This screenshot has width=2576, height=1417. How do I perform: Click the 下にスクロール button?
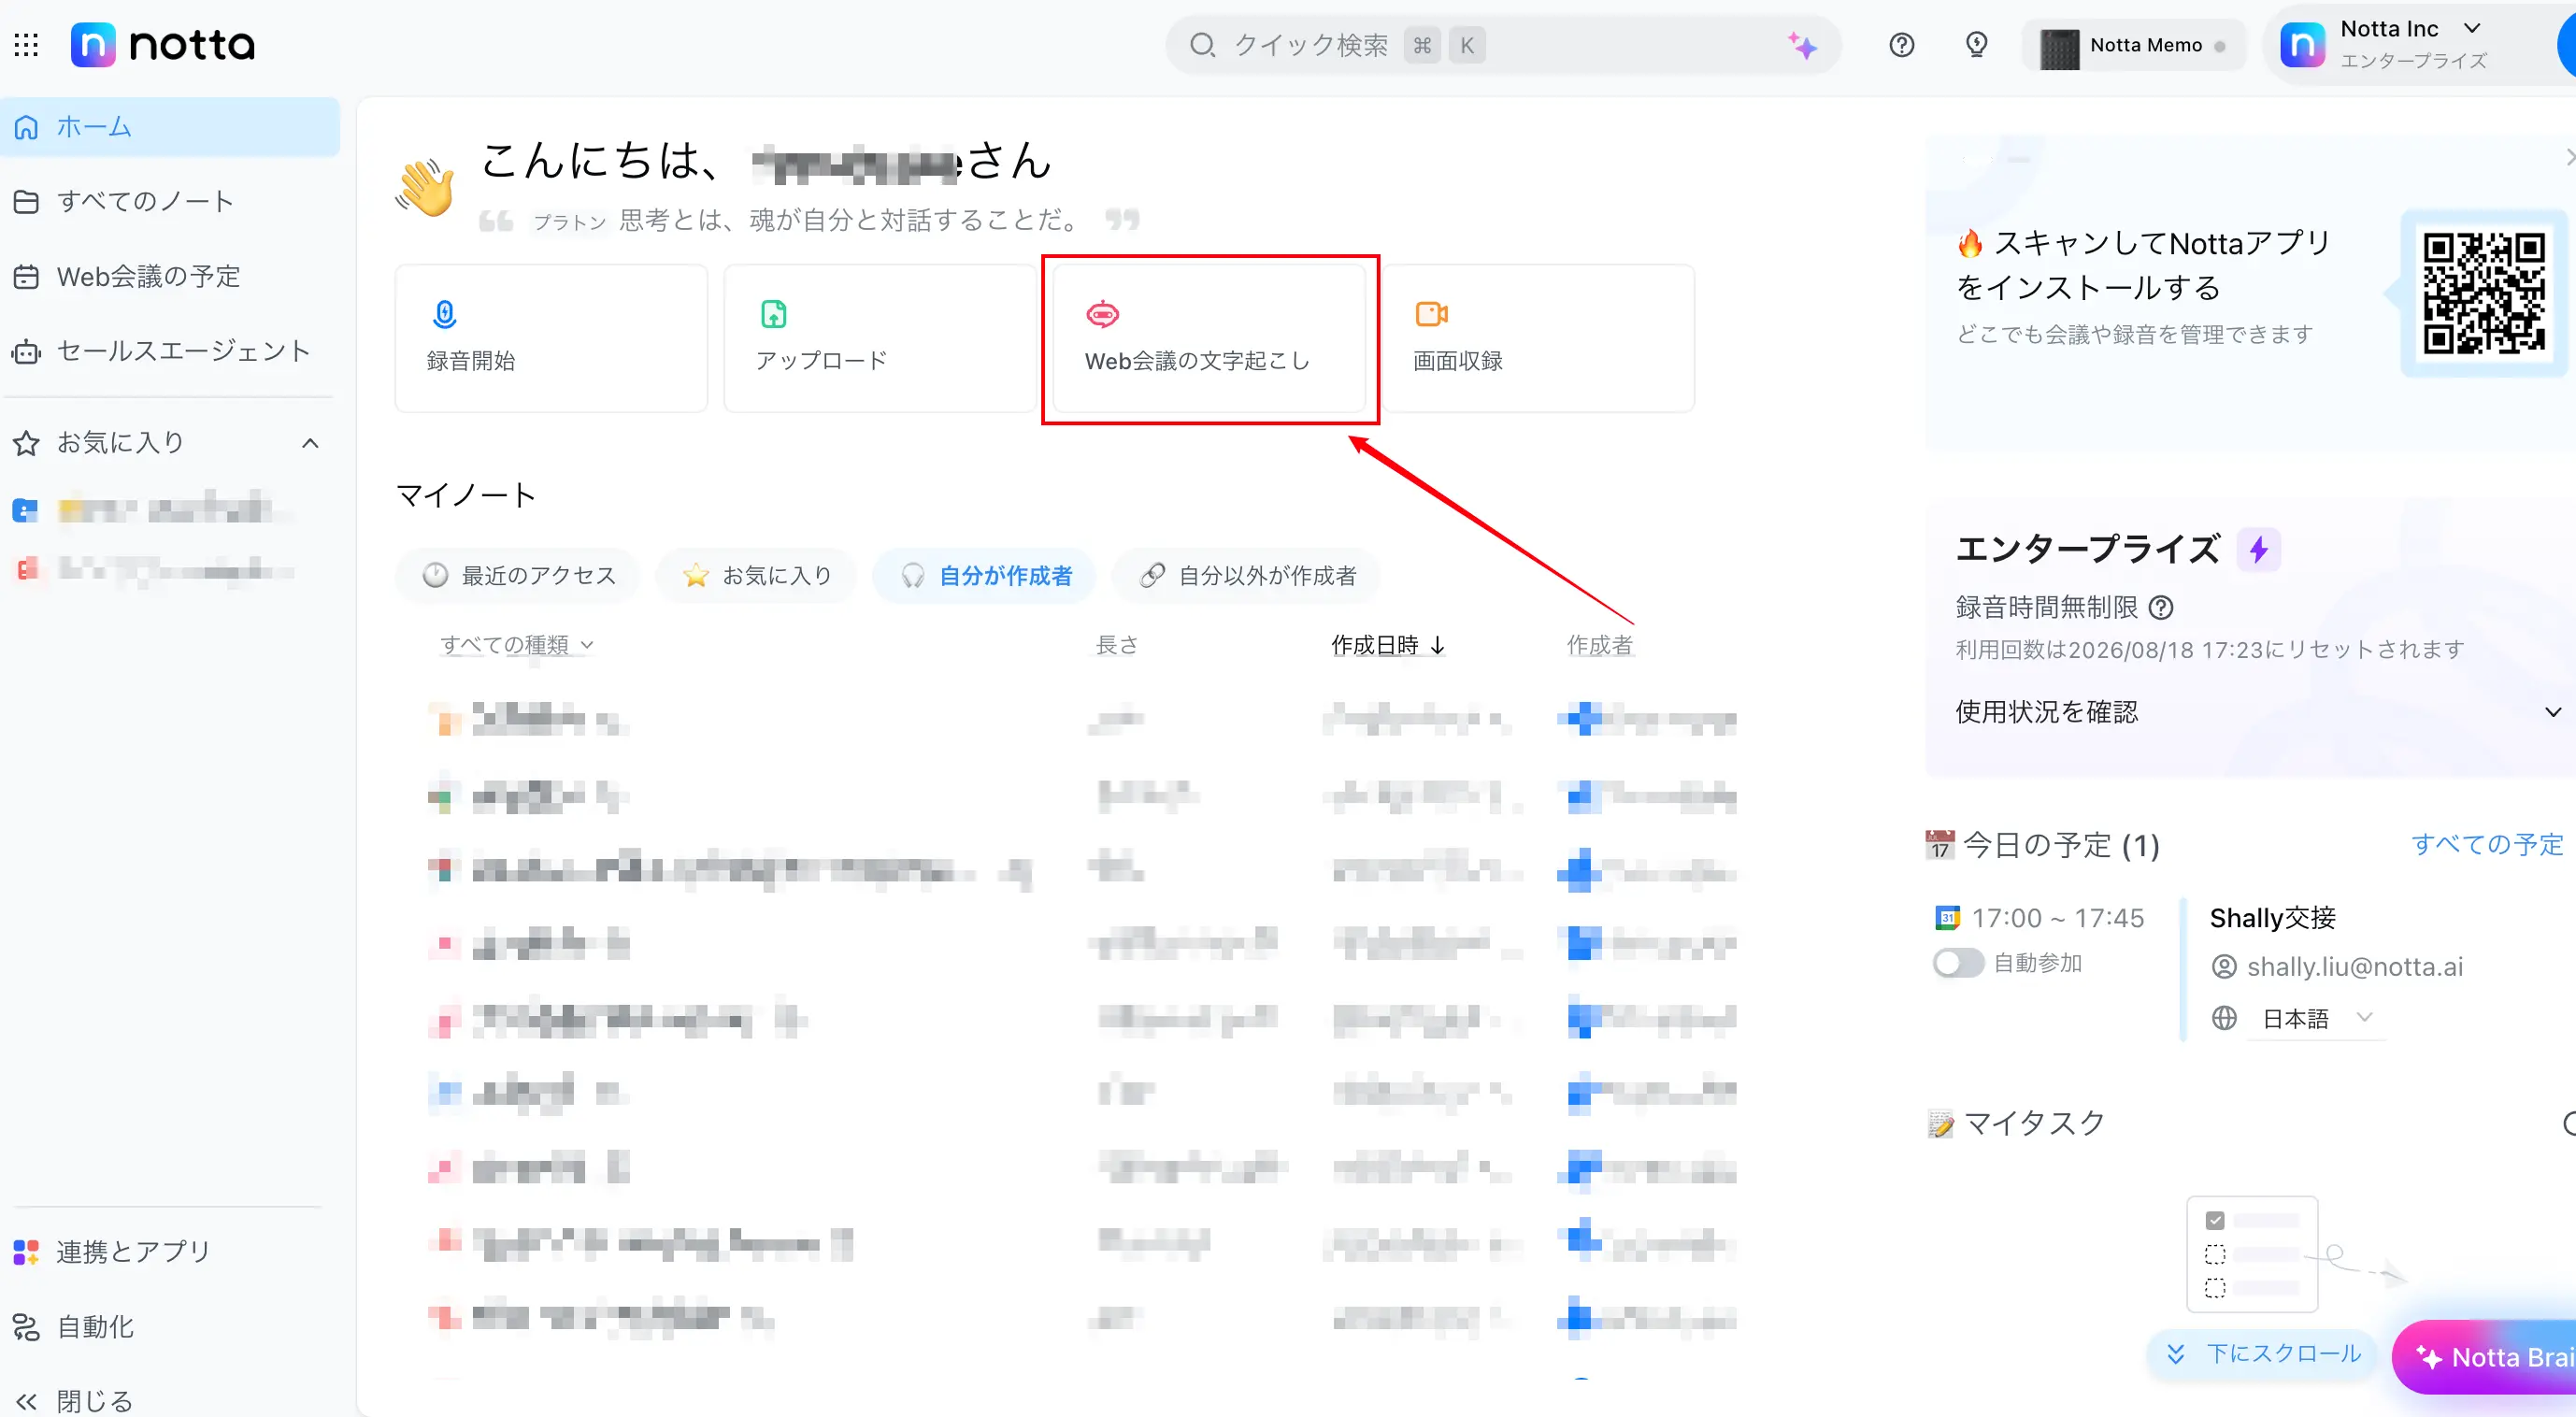coord(2262,1353)
